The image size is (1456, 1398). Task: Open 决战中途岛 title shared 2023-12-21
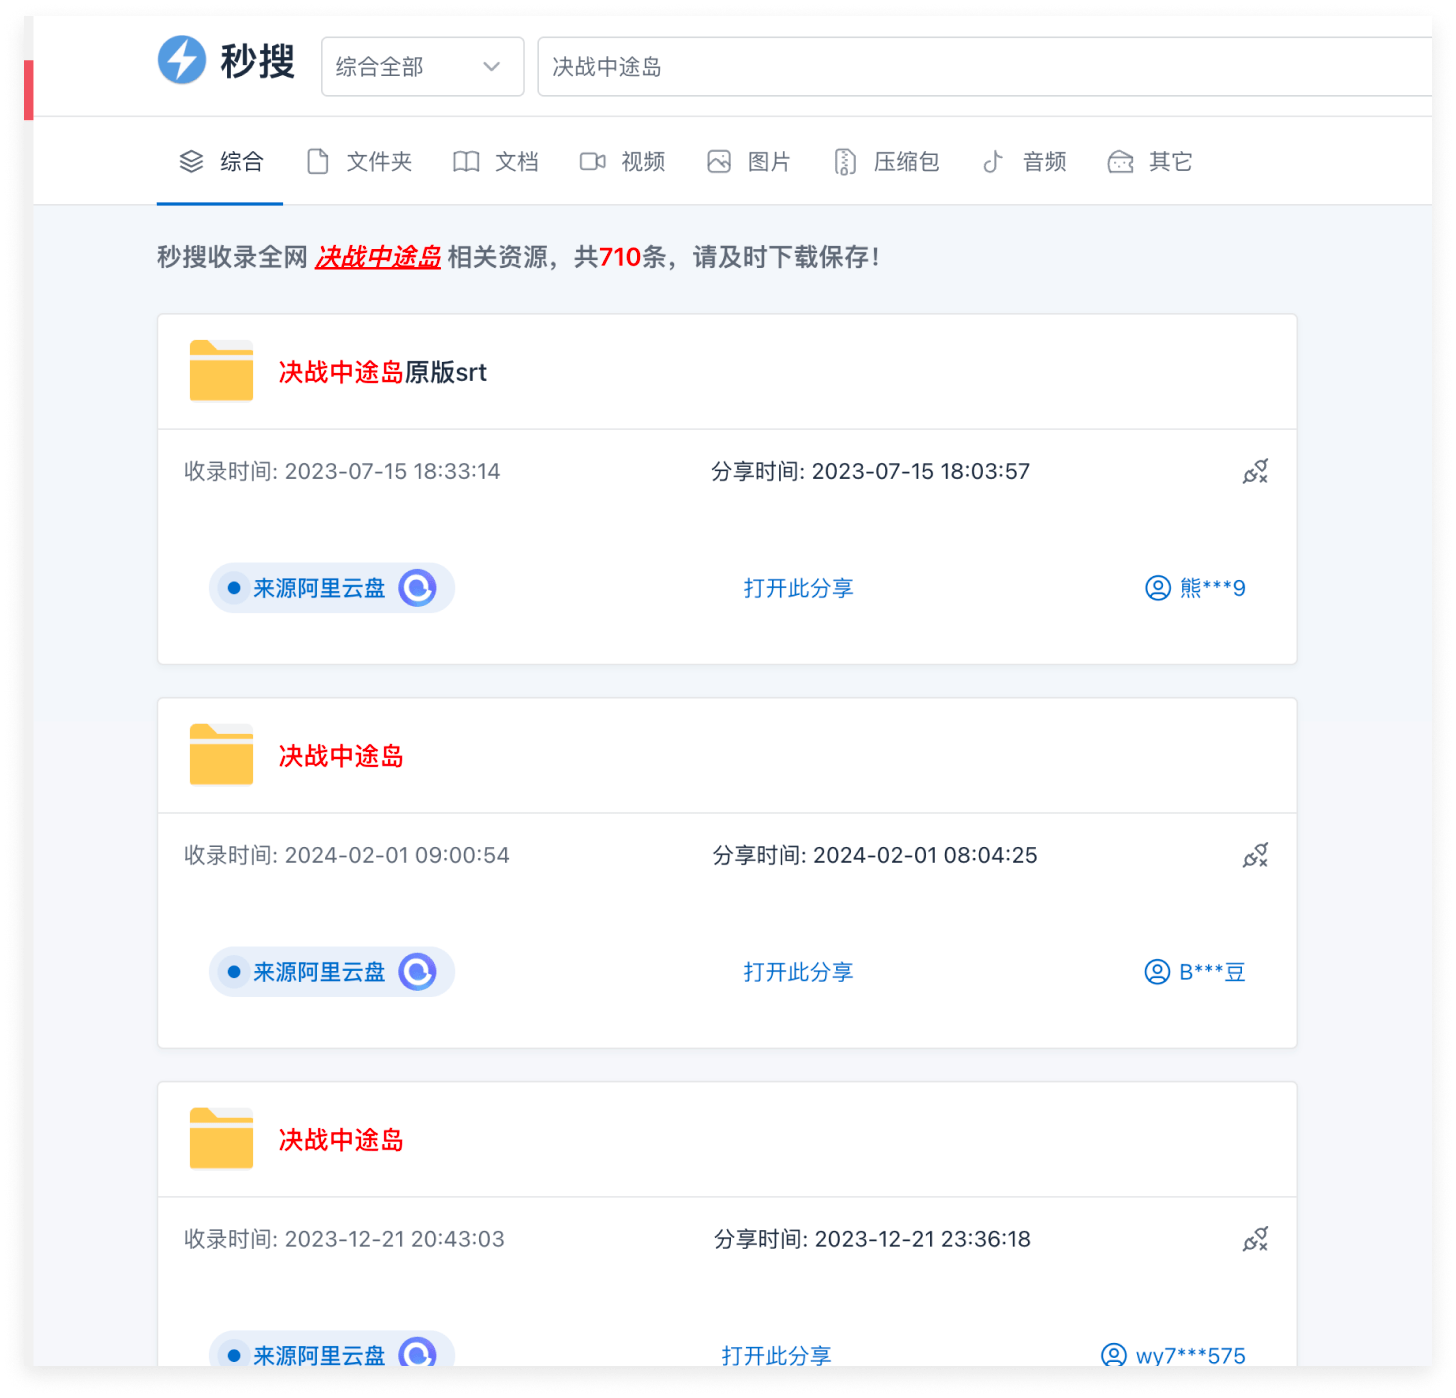(341, 1140)
